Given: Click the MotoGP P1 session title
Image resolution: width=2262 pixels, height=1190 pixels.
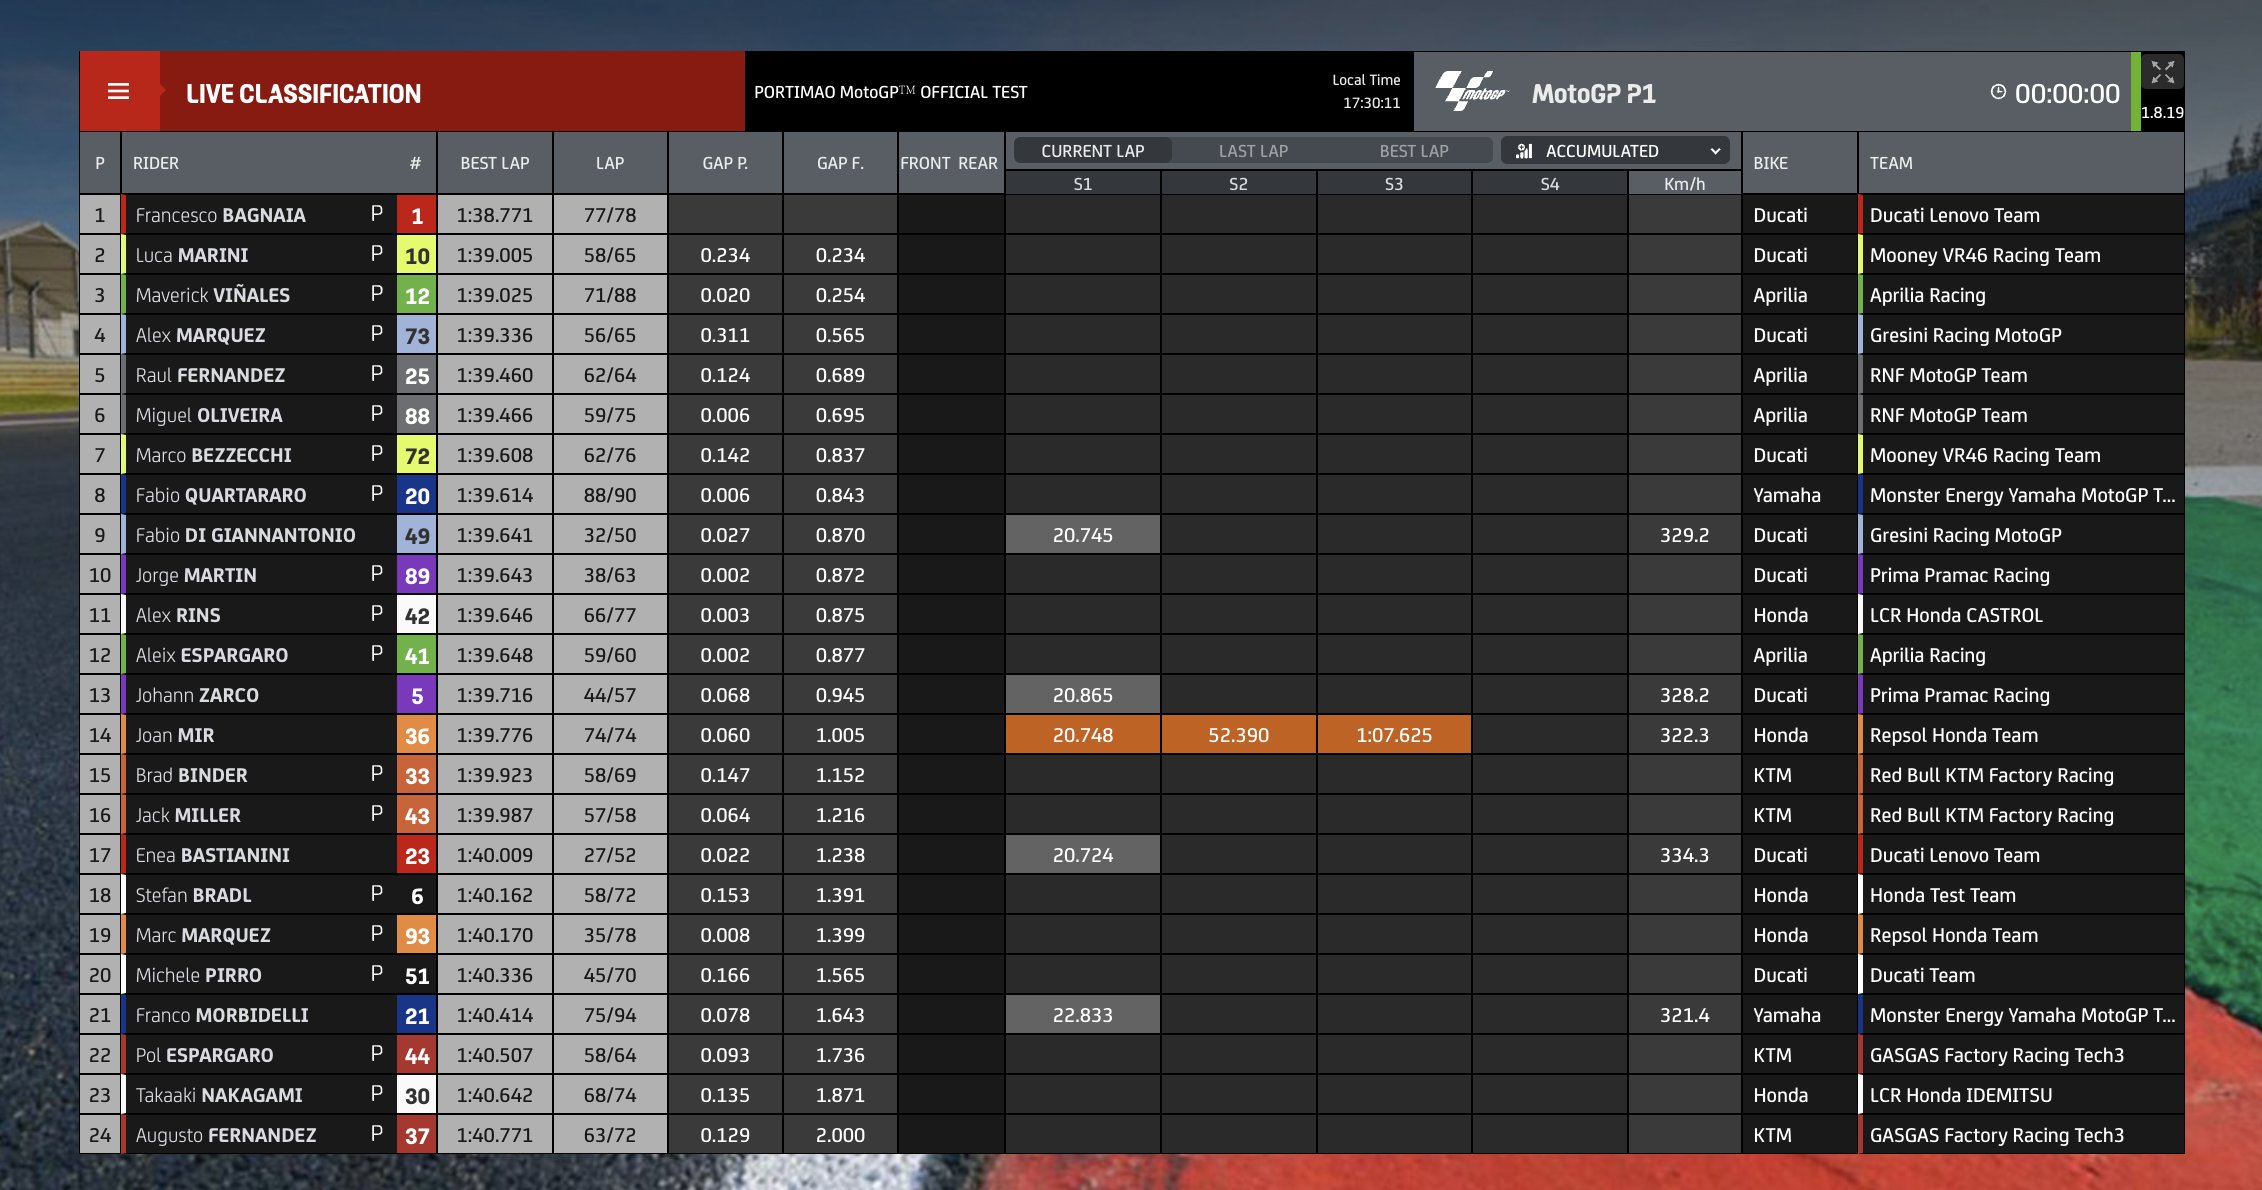Looking at the screenshot, I should pos(1593,93).
